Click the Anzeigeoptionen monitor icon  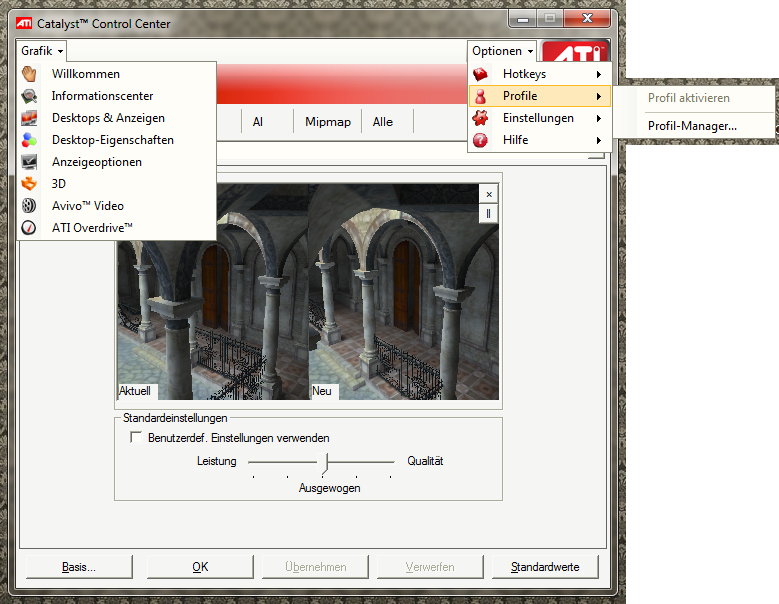[x=30, y=162]
